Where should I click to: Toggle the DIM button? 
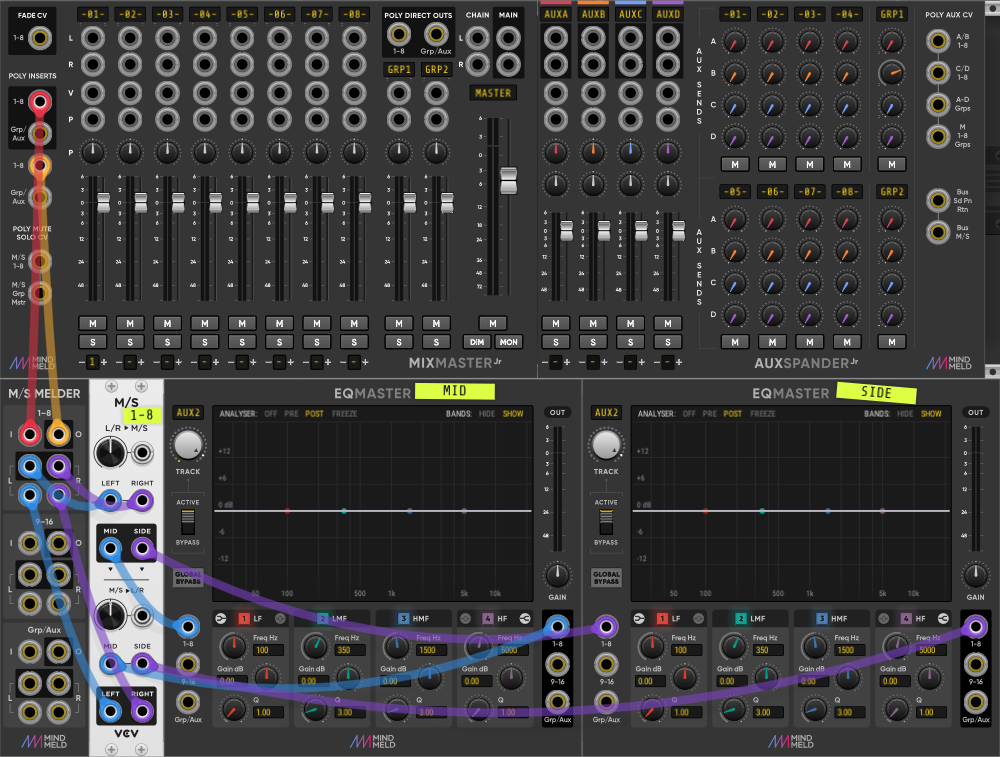(476, 342)
